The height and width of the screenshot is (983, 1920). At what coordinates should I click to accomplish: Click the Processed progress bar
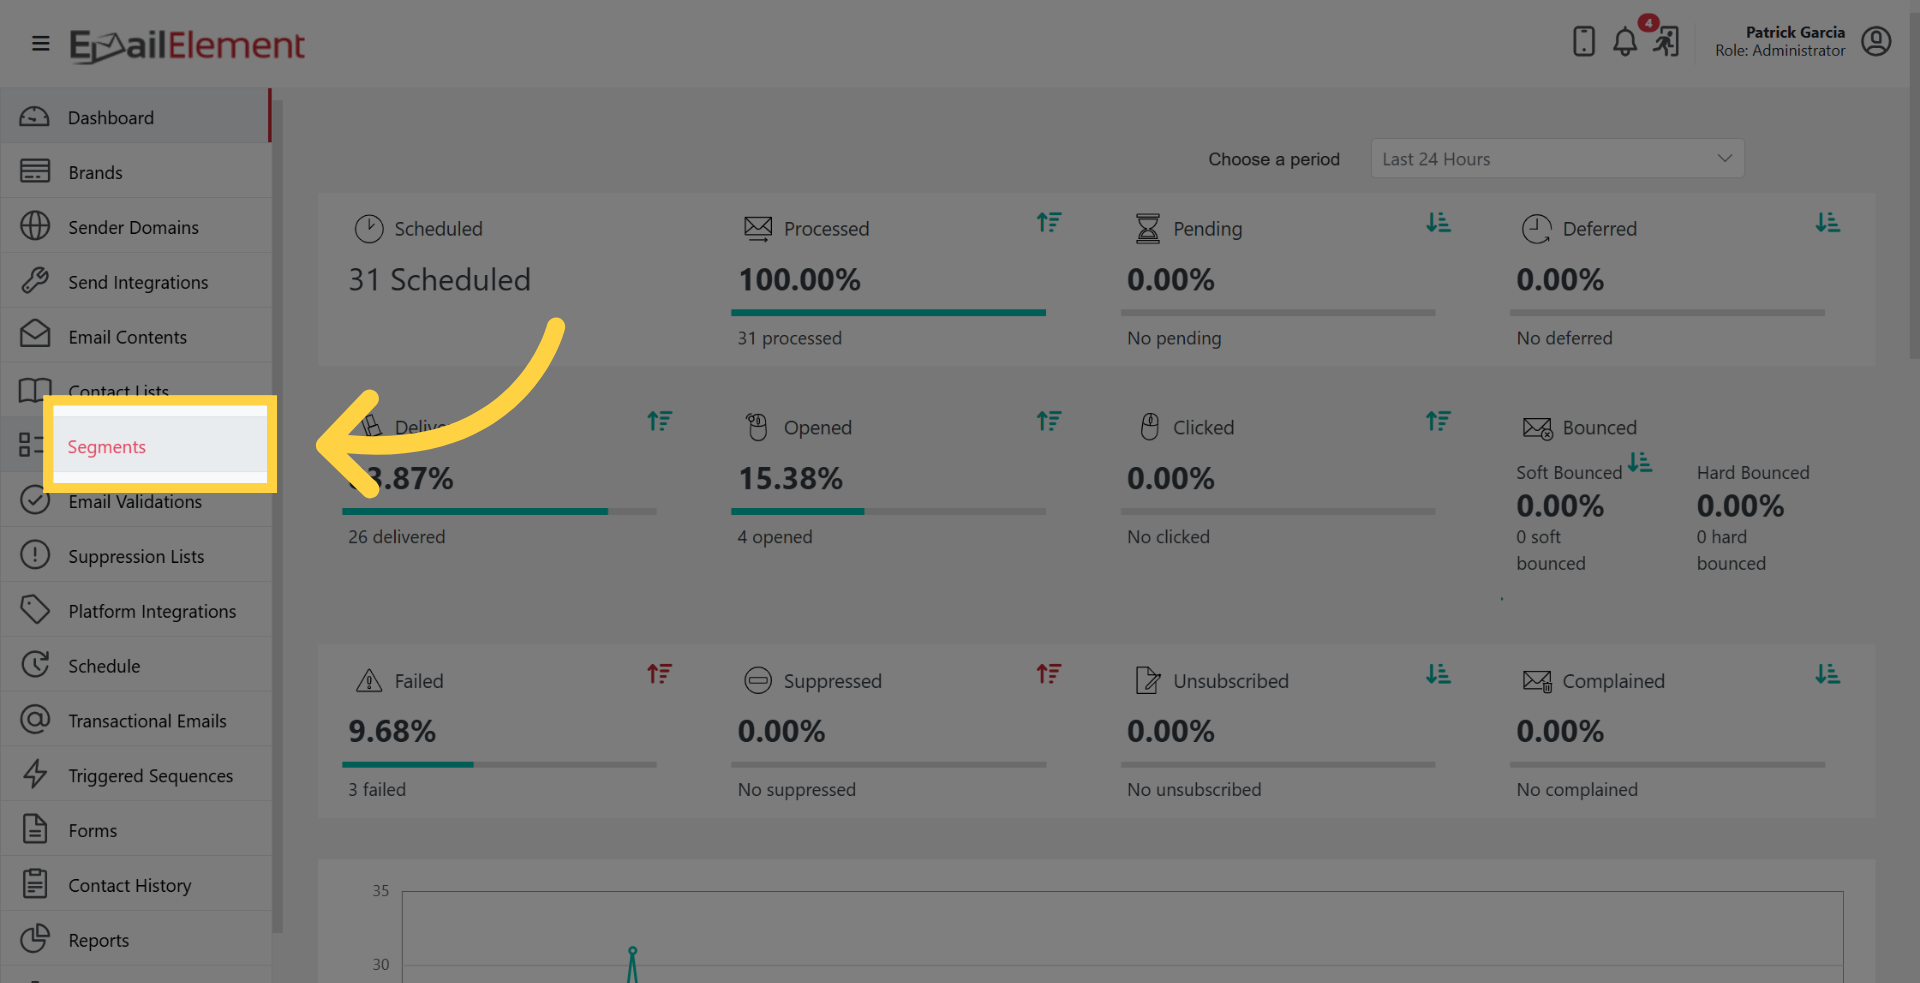888,313
